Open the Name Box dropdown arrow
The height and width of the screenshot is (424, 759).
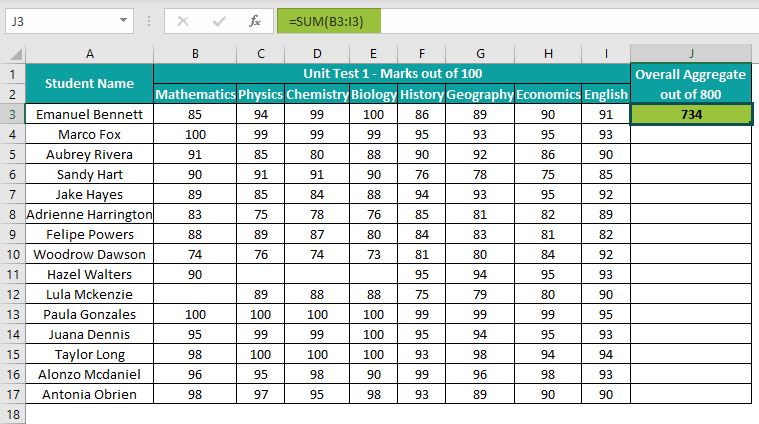tap(123, 20)
